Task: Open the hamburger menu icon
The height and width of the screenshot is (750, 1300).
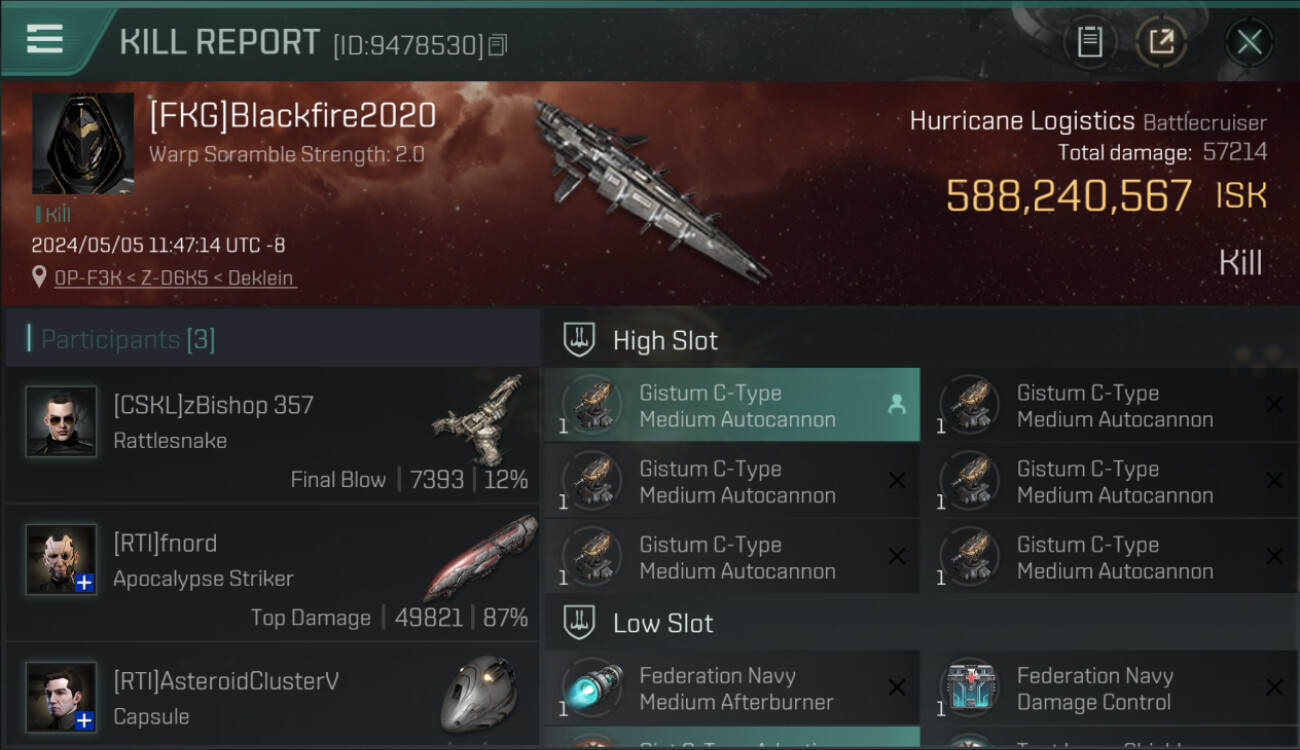Action: pos(45,39)
